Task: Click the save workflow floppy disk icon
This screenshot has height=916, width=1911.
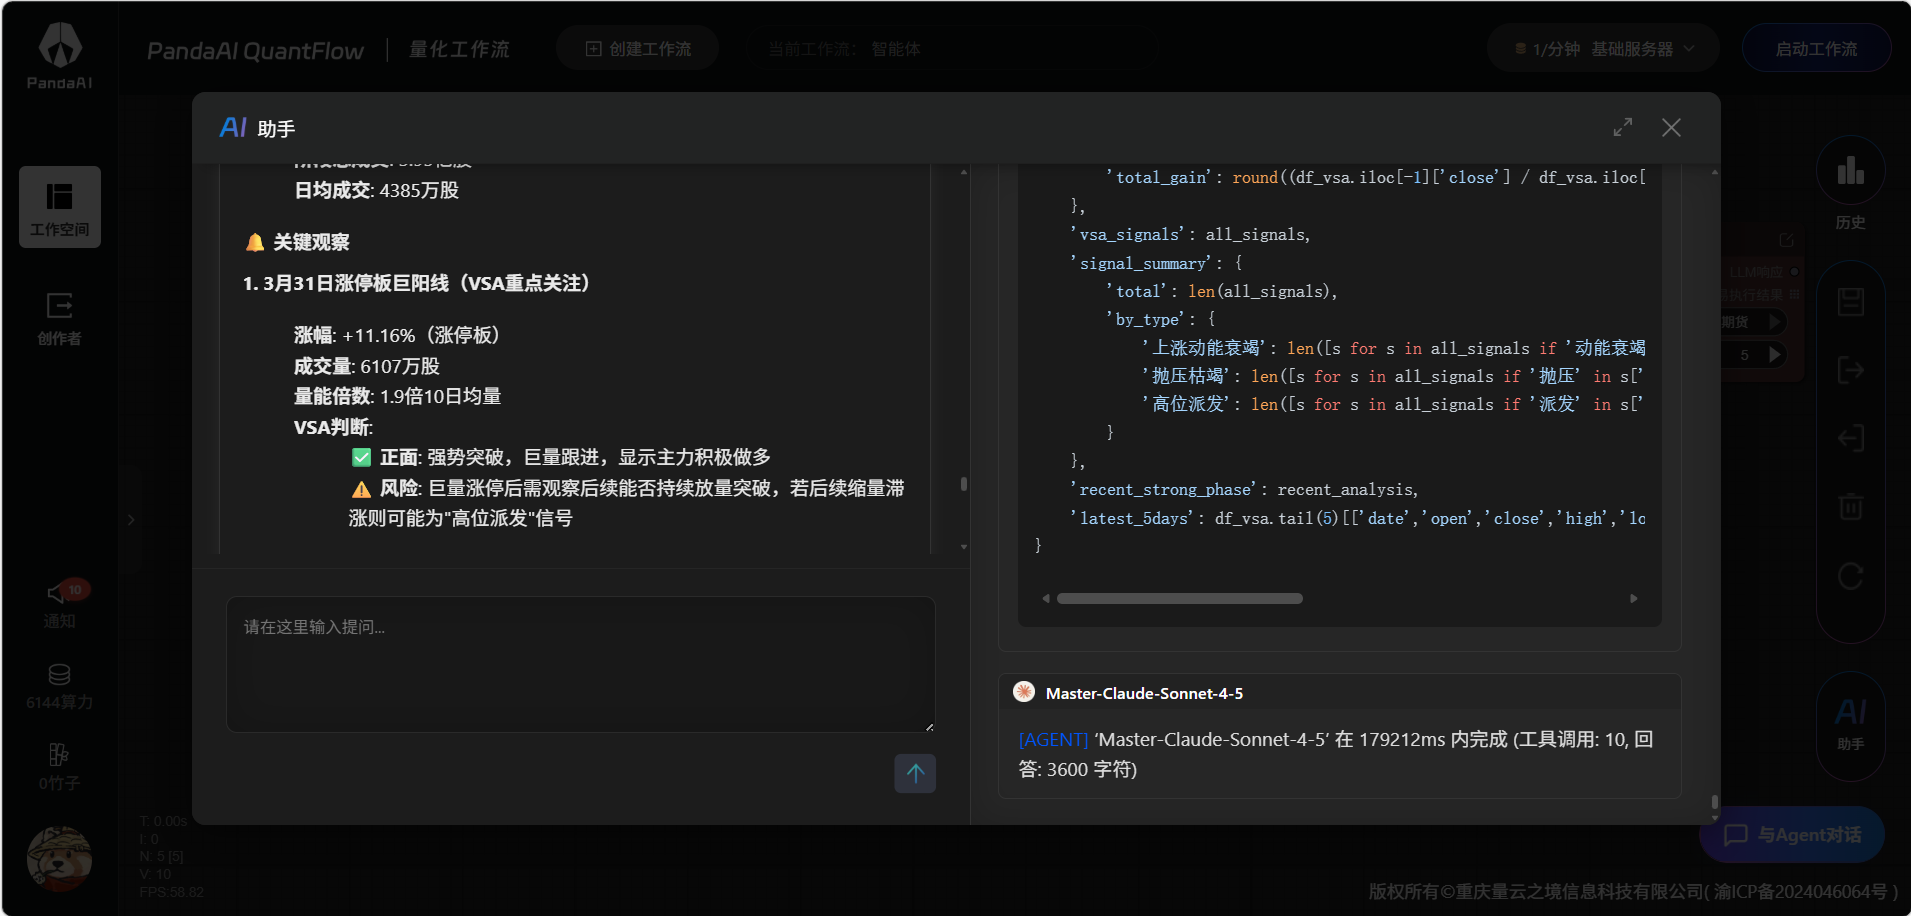Action: (1850, 302)
